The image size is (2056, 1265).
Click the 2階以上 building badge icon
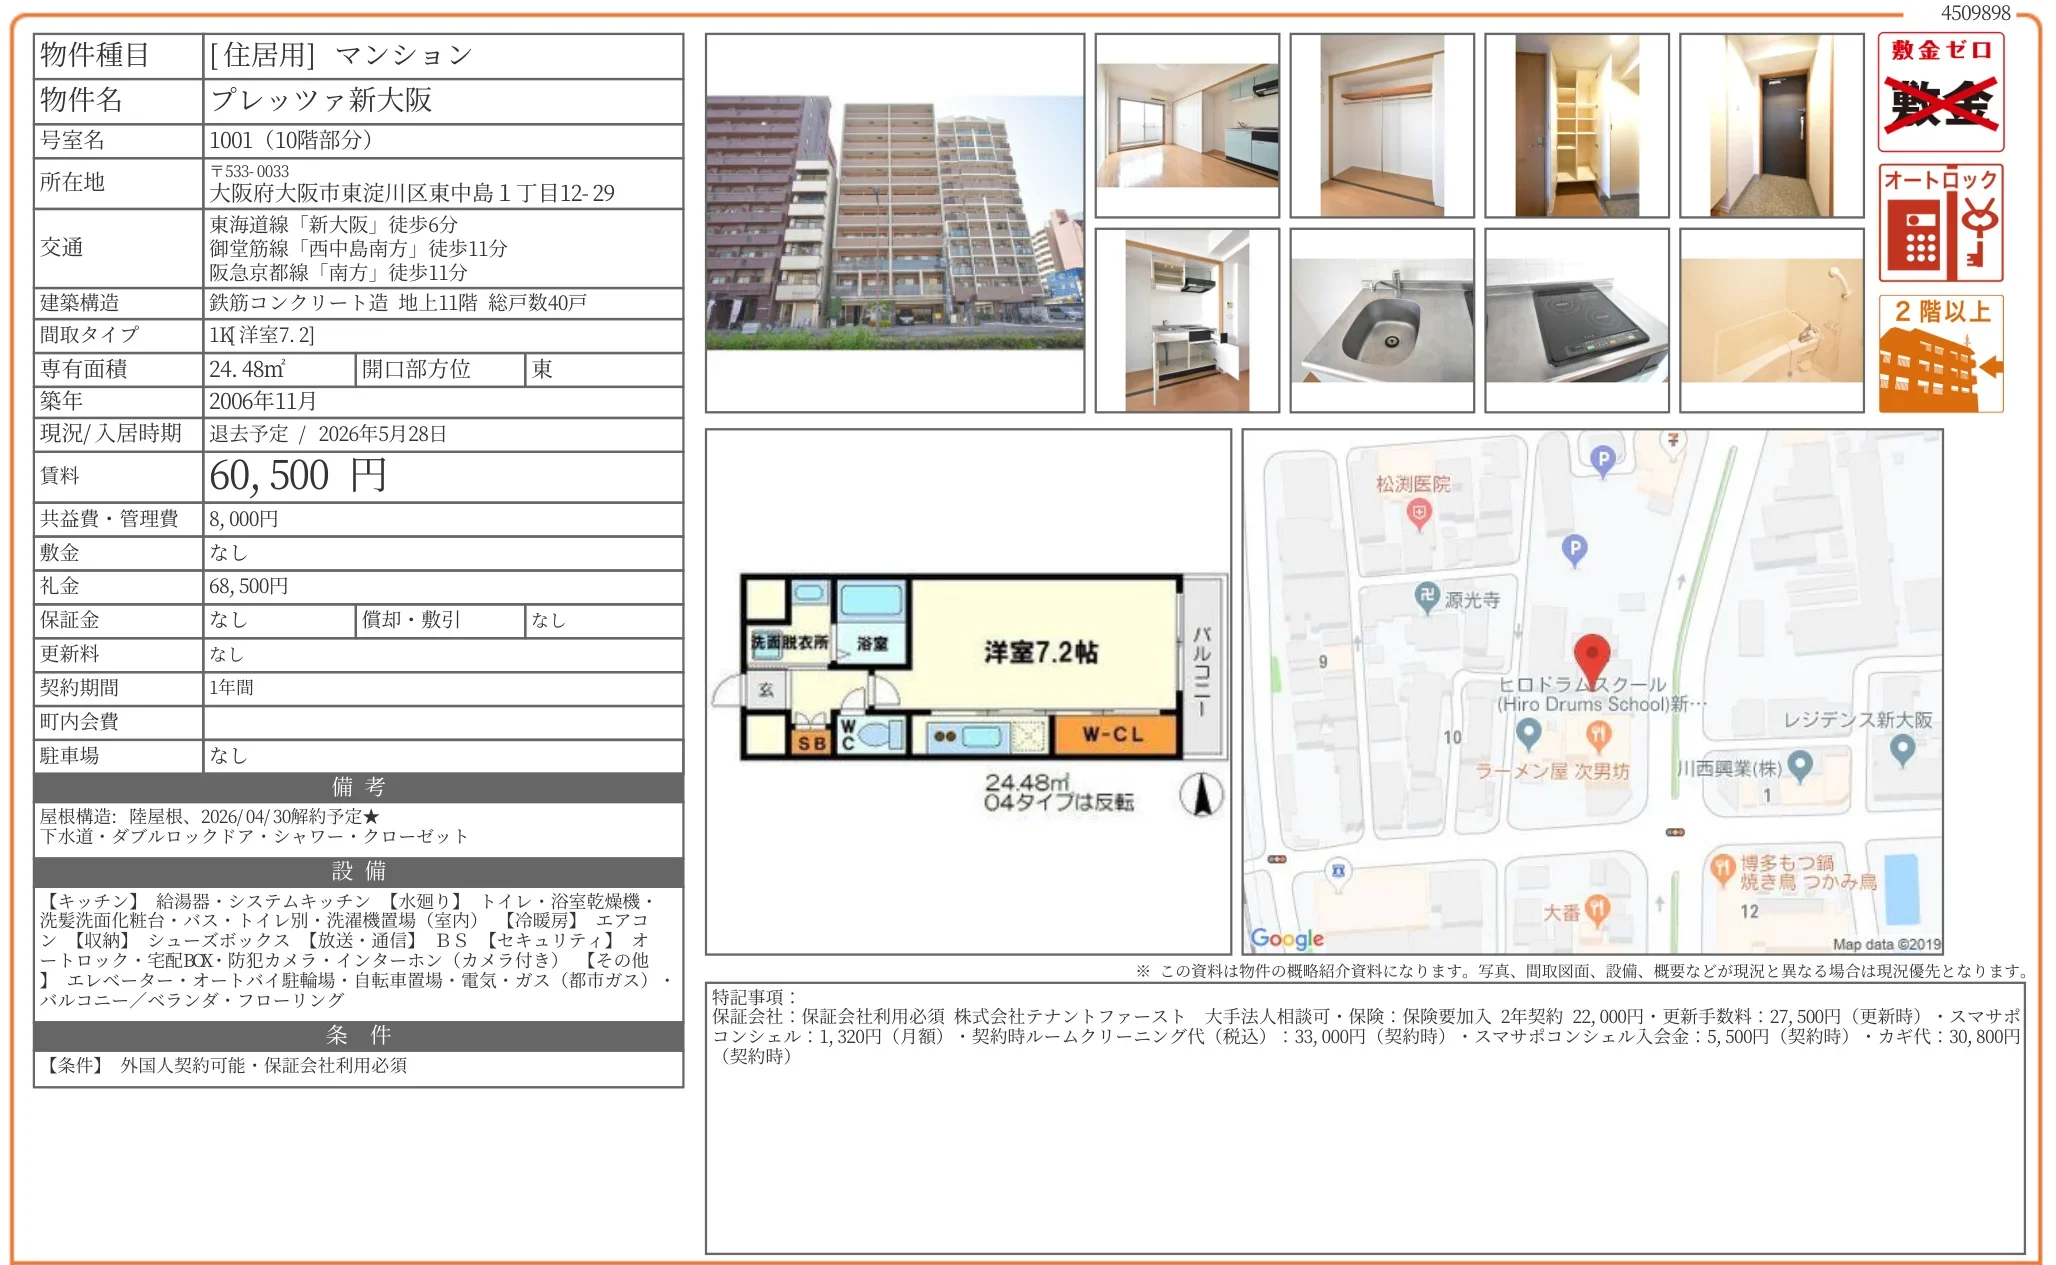pyautogui.click(x=1940, y=354)
